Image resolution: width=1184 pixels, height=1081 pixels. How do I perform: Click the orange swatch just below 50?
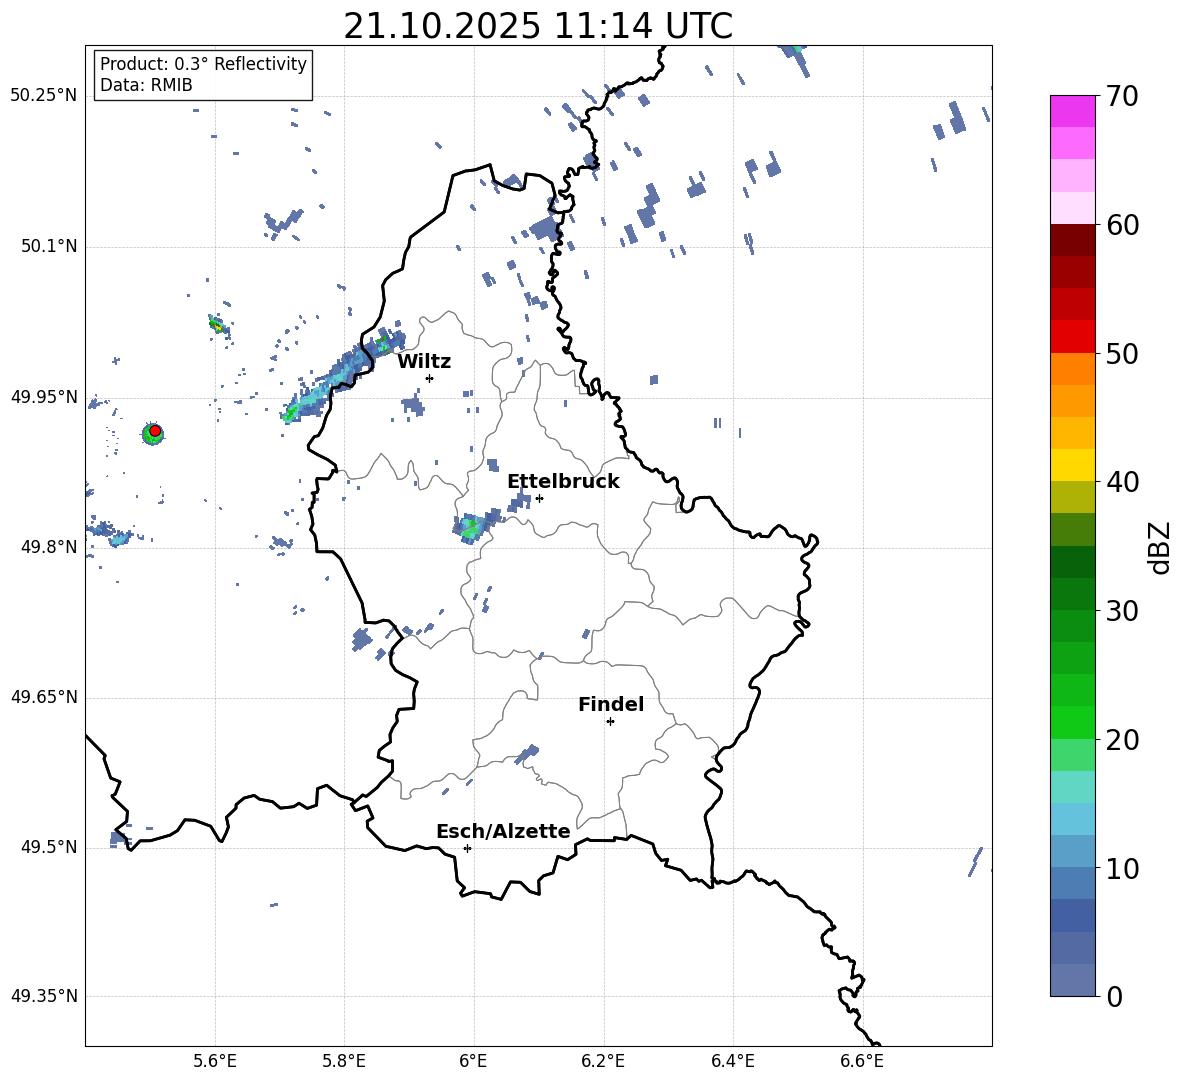[x=1072, y=369]
